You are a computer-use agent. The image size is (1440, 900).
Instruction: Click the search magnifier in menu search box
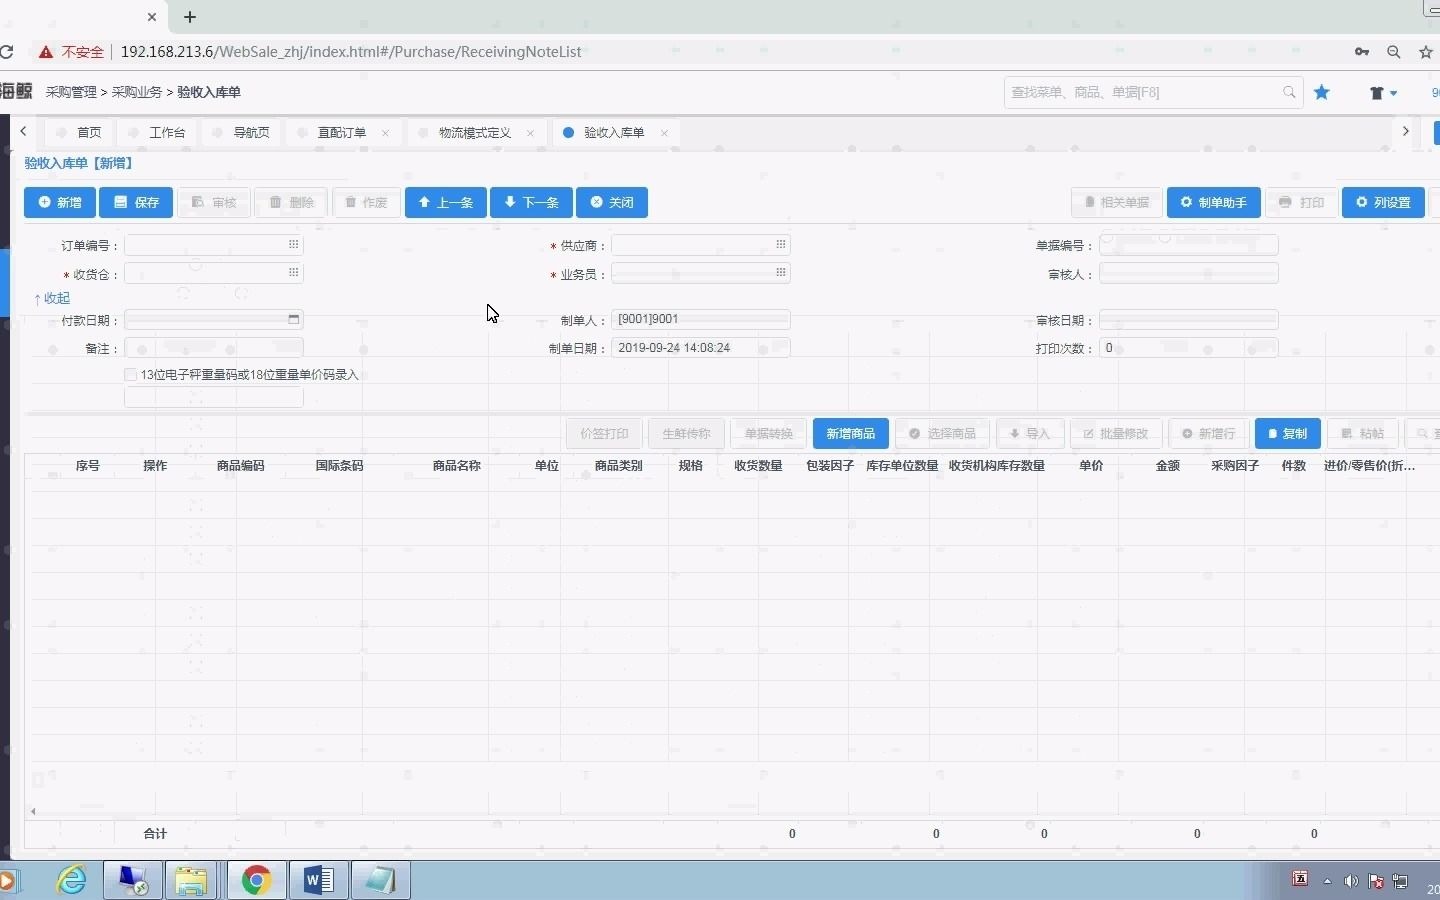click(1289, 92)
